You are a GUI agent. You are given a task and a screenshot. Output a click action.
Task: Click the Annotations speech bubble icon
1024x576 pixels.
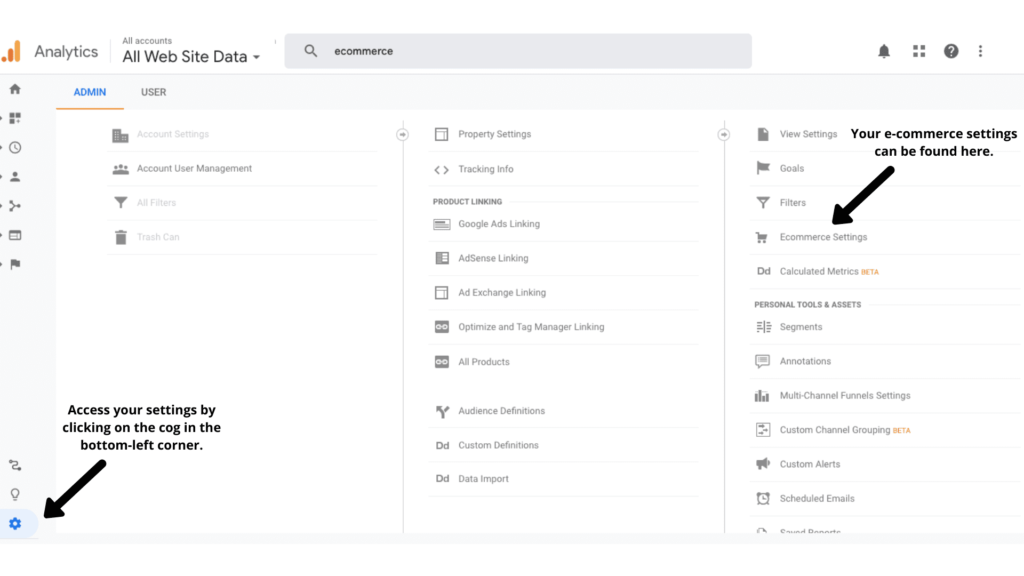(763, 361)
